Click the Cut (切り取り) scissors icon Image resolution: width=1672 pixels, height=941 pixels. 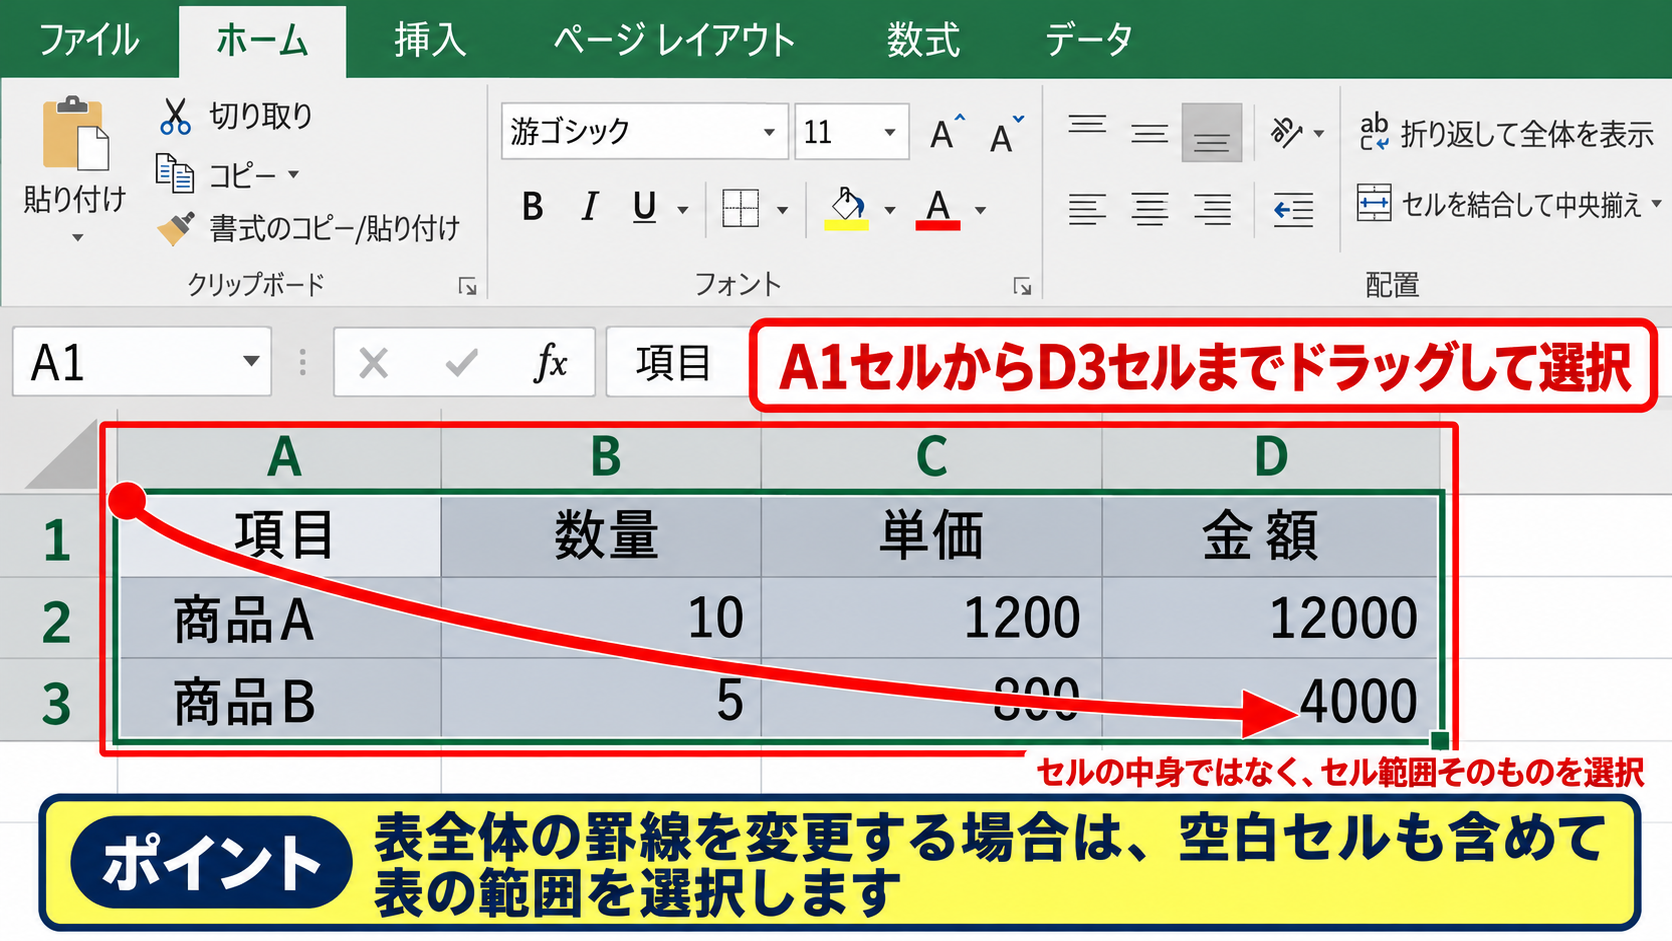[x=175, y=116]
